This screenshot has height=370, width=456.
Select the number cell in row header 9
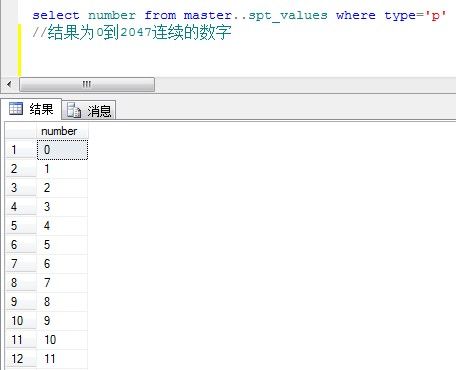62,302
